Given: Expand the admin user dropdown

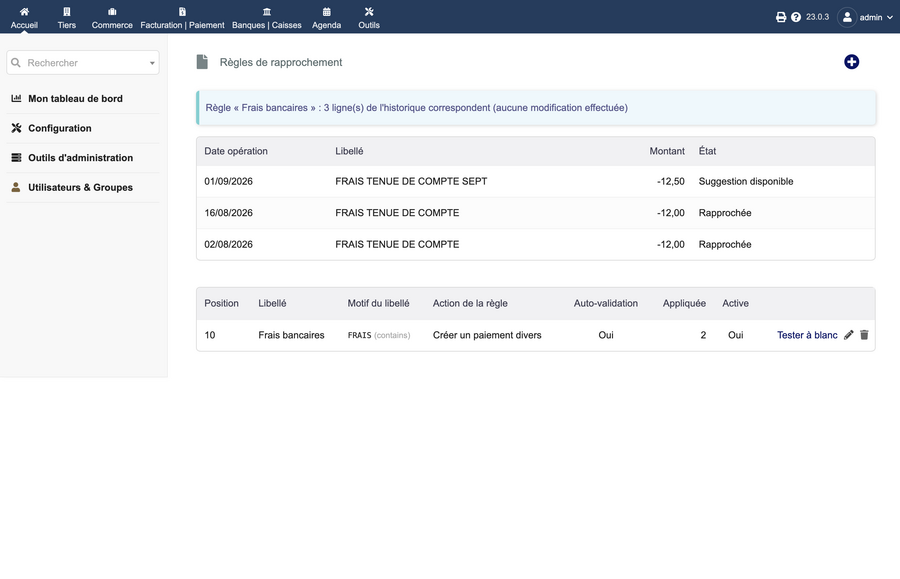Looking at the screenshot, I should tap(865, 17).
